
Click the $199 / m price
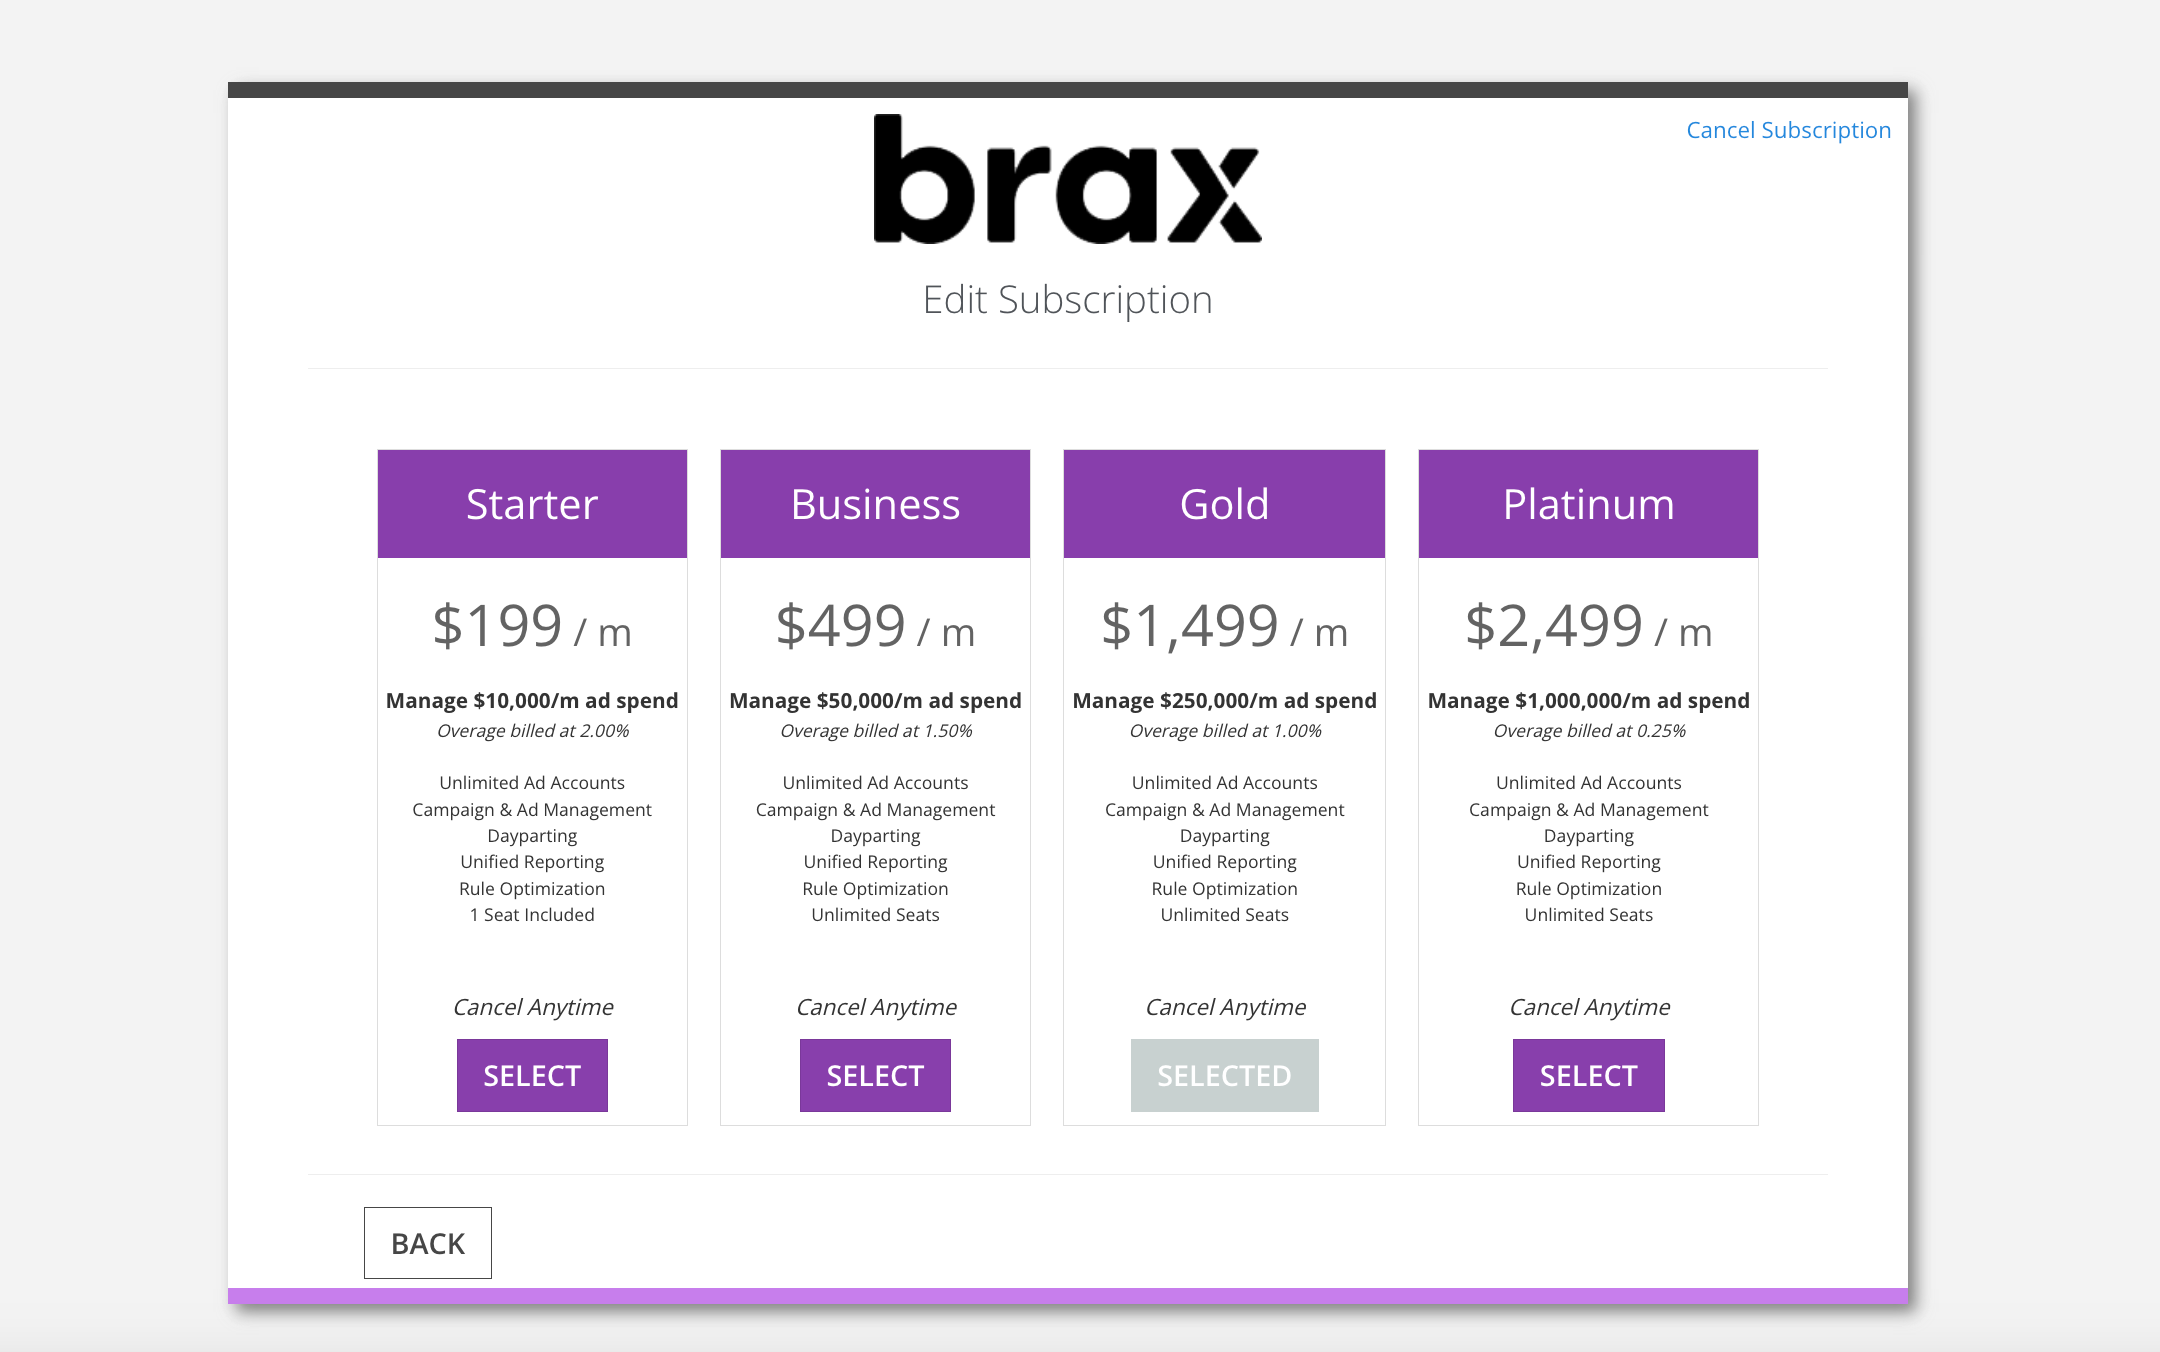coord(532,627)
